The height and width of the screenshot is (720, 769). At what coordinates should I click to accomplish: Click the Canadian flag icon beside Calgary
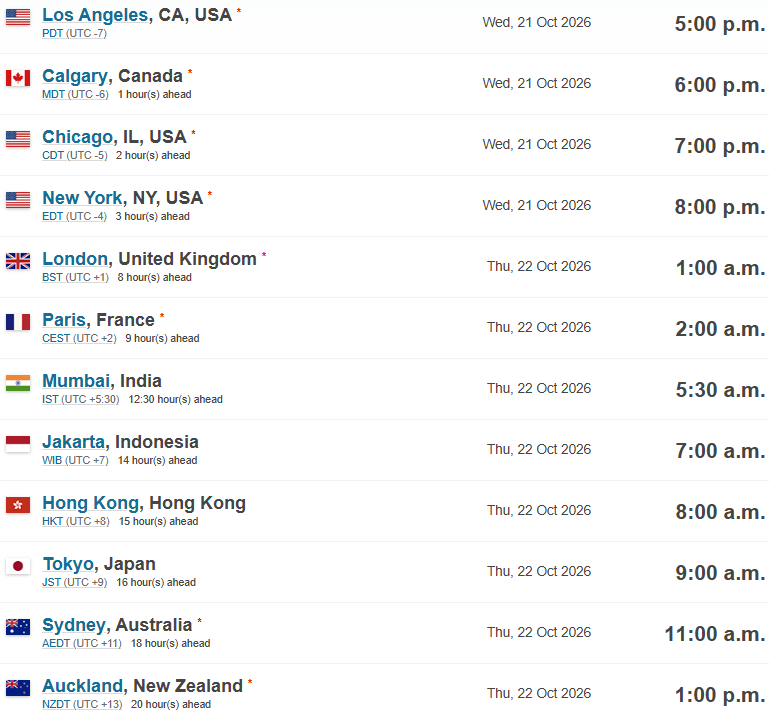(18, 78)
